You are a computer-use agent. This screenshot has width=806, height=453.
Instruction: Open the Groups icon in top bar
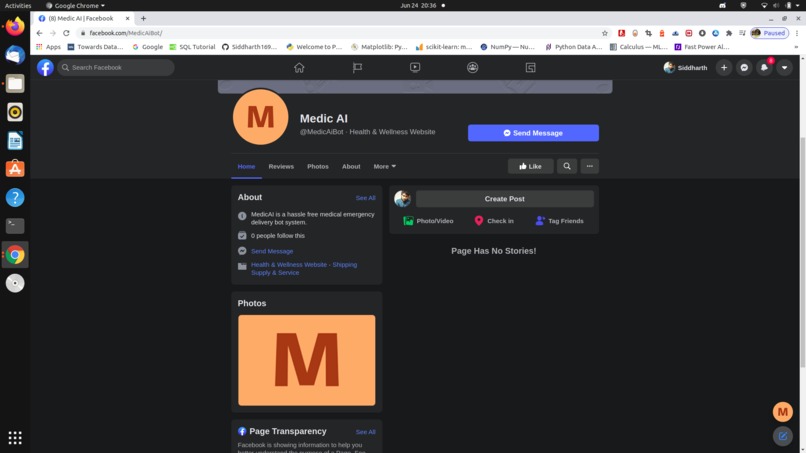tap(472, 67)
